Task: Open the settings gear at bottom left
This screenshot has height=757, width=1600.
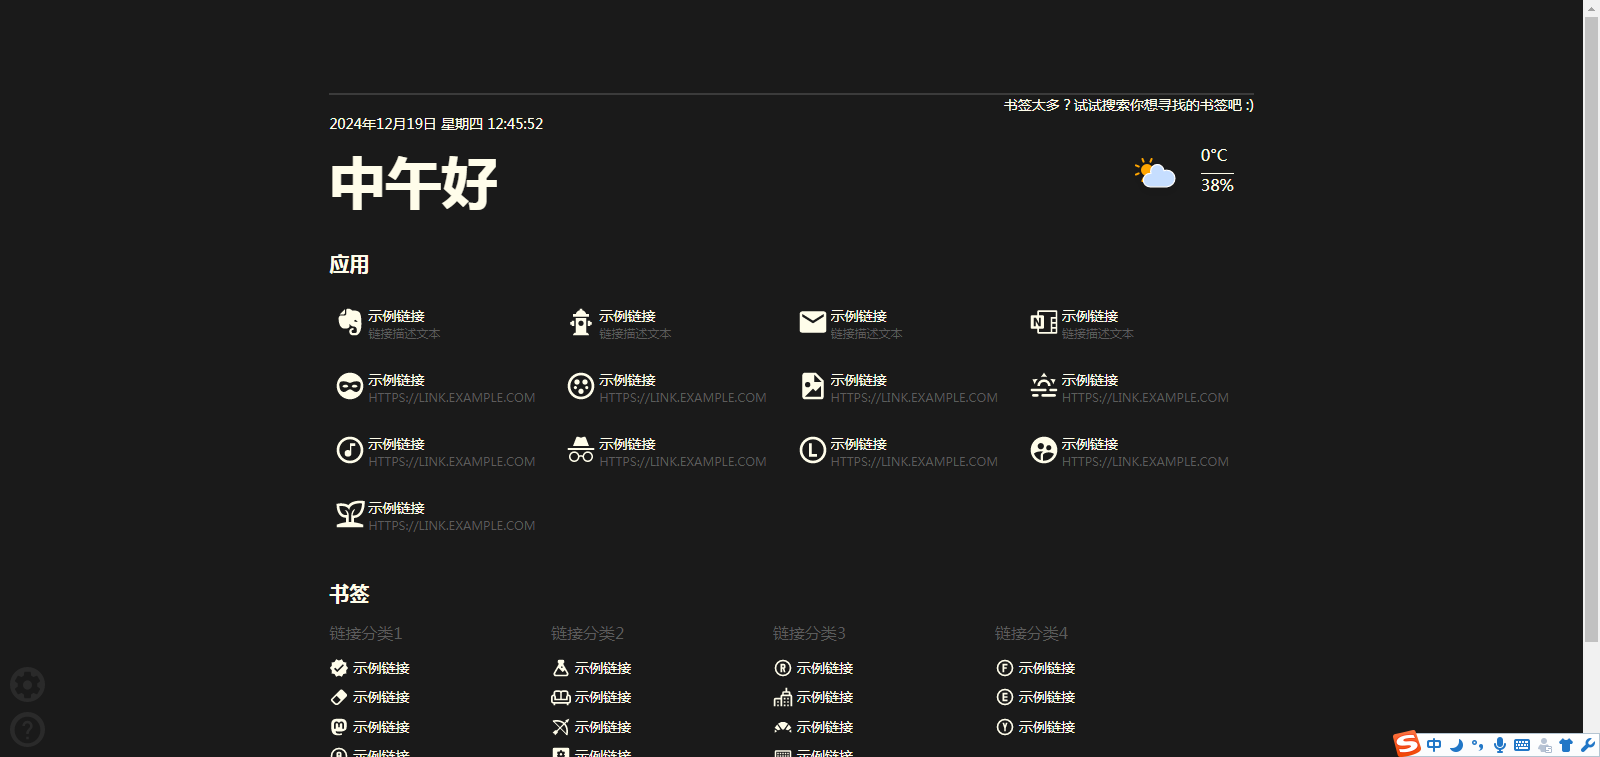Action: tap(27, 685)
